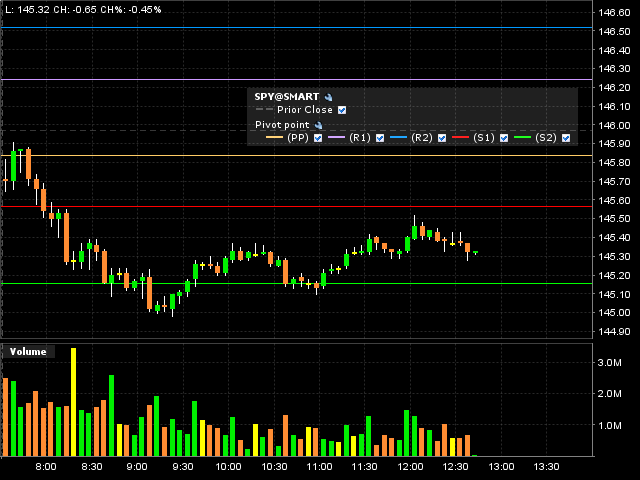Toggle the (R2) line checkbox

(x=442, y=138)
